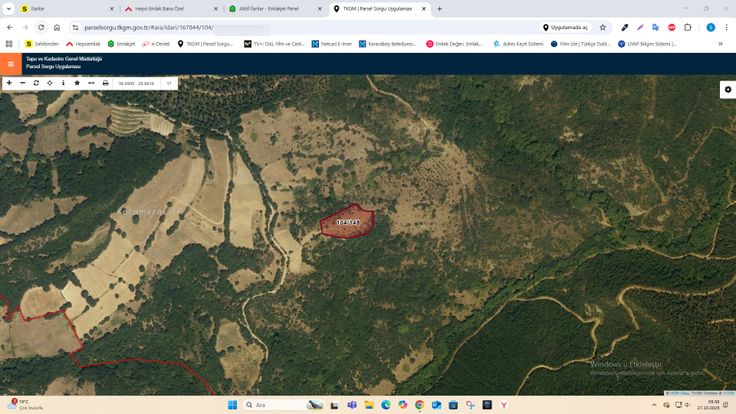
Task: Open the Chrome three-dot menu
Action: pyautogui.click(x=724, y=27)
